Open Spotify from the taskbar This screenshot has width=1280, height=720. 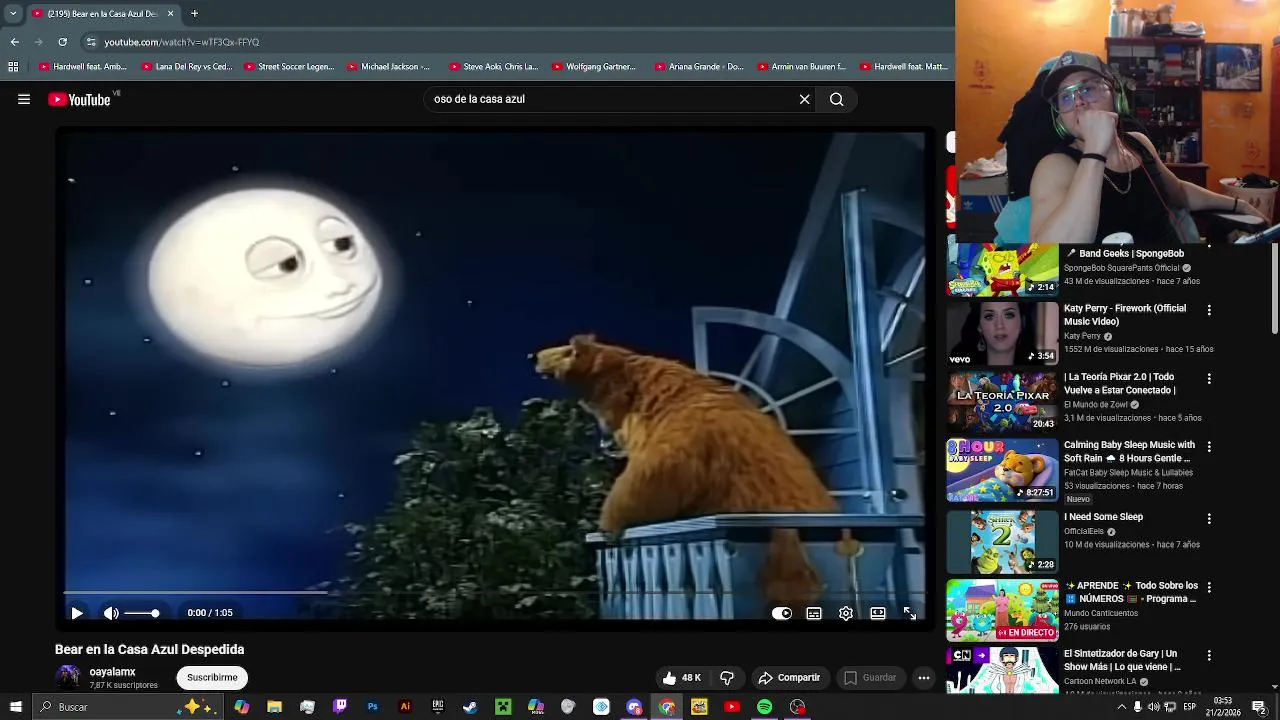pos(764,707)
